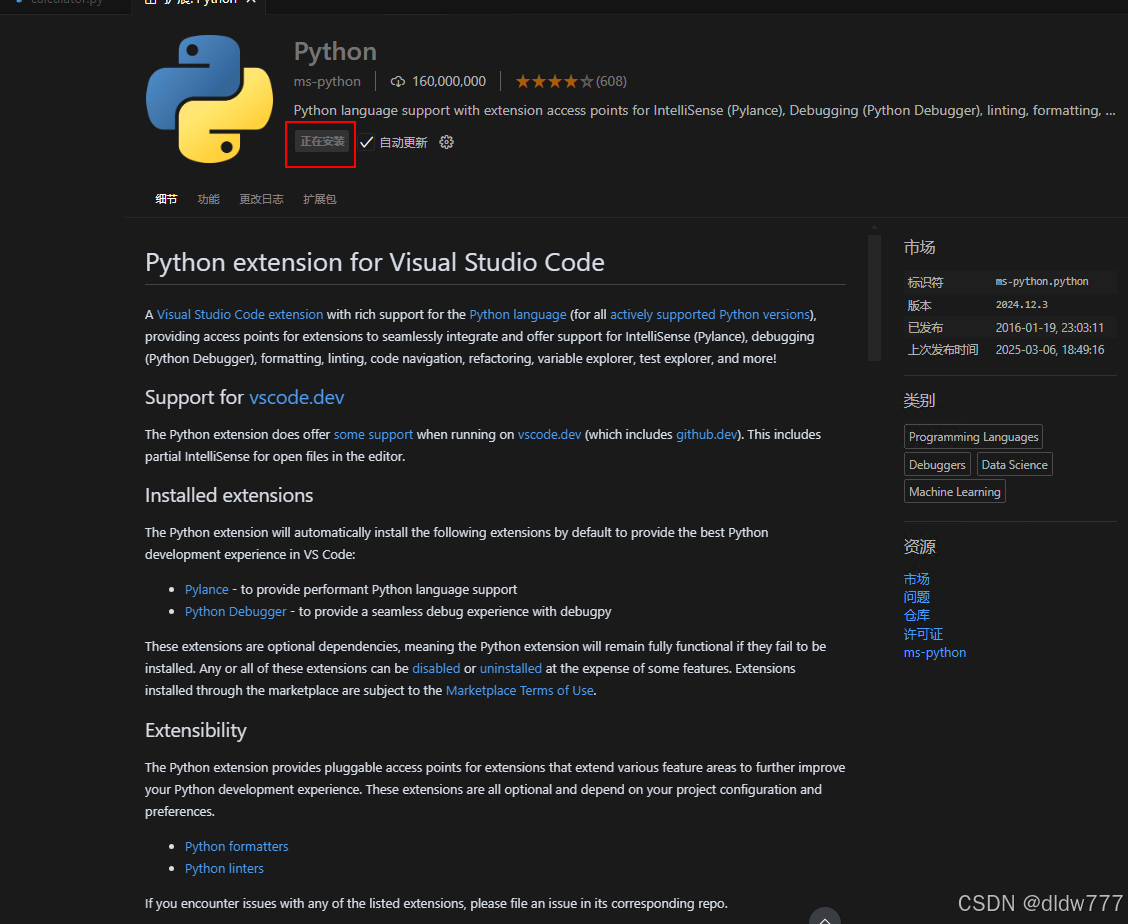Open the 市场 marketplace resource link

pyautogui.click(x=916, y=579)
